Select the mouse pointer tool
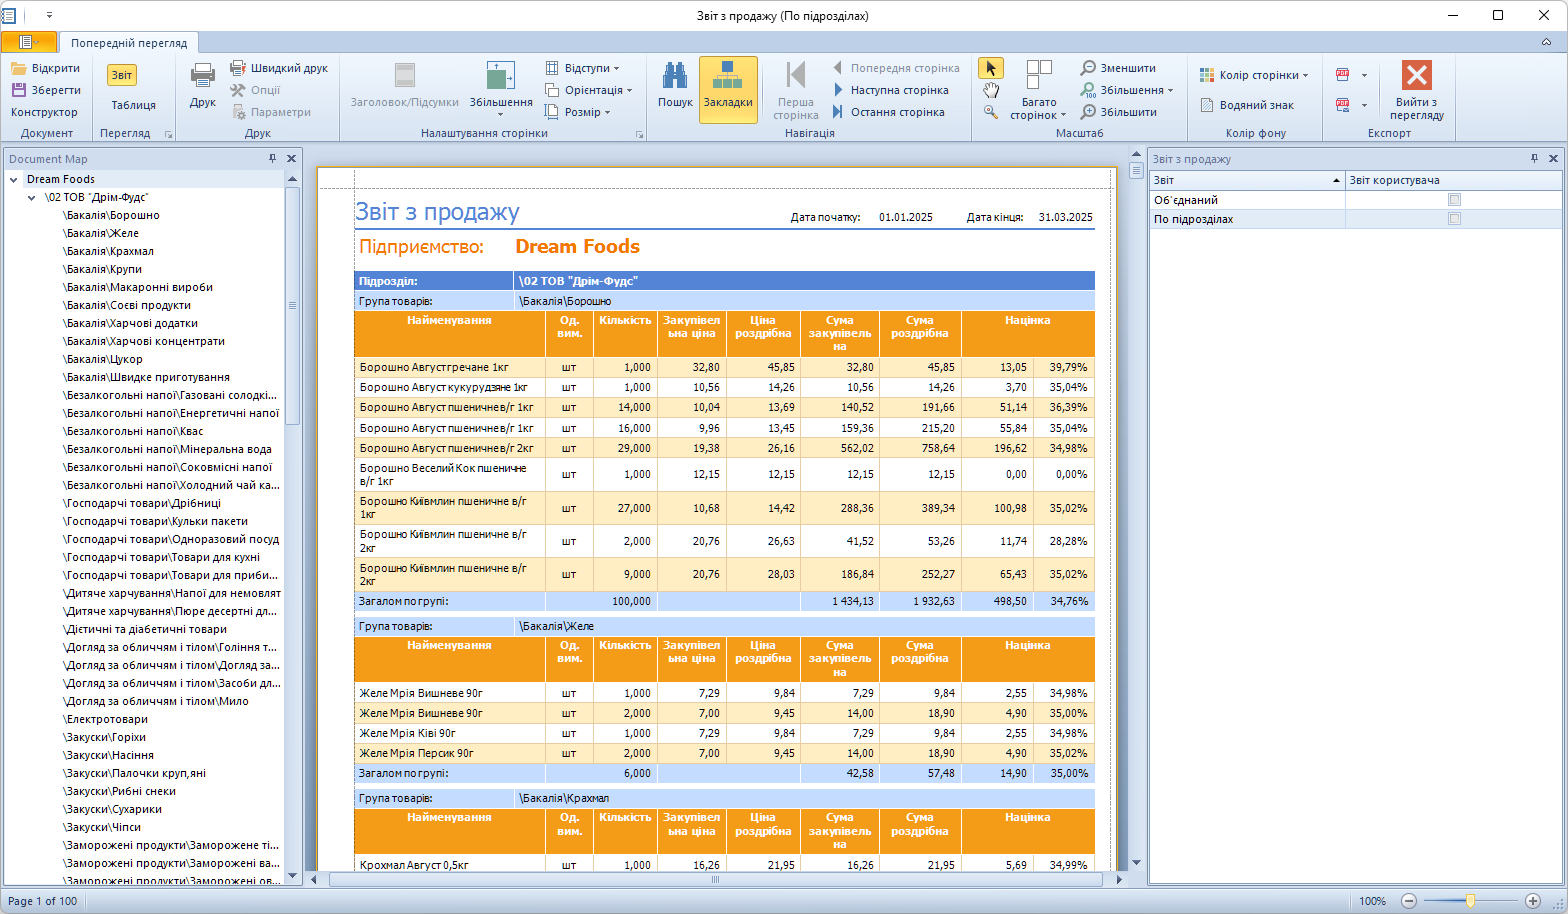 pos(990,68)
